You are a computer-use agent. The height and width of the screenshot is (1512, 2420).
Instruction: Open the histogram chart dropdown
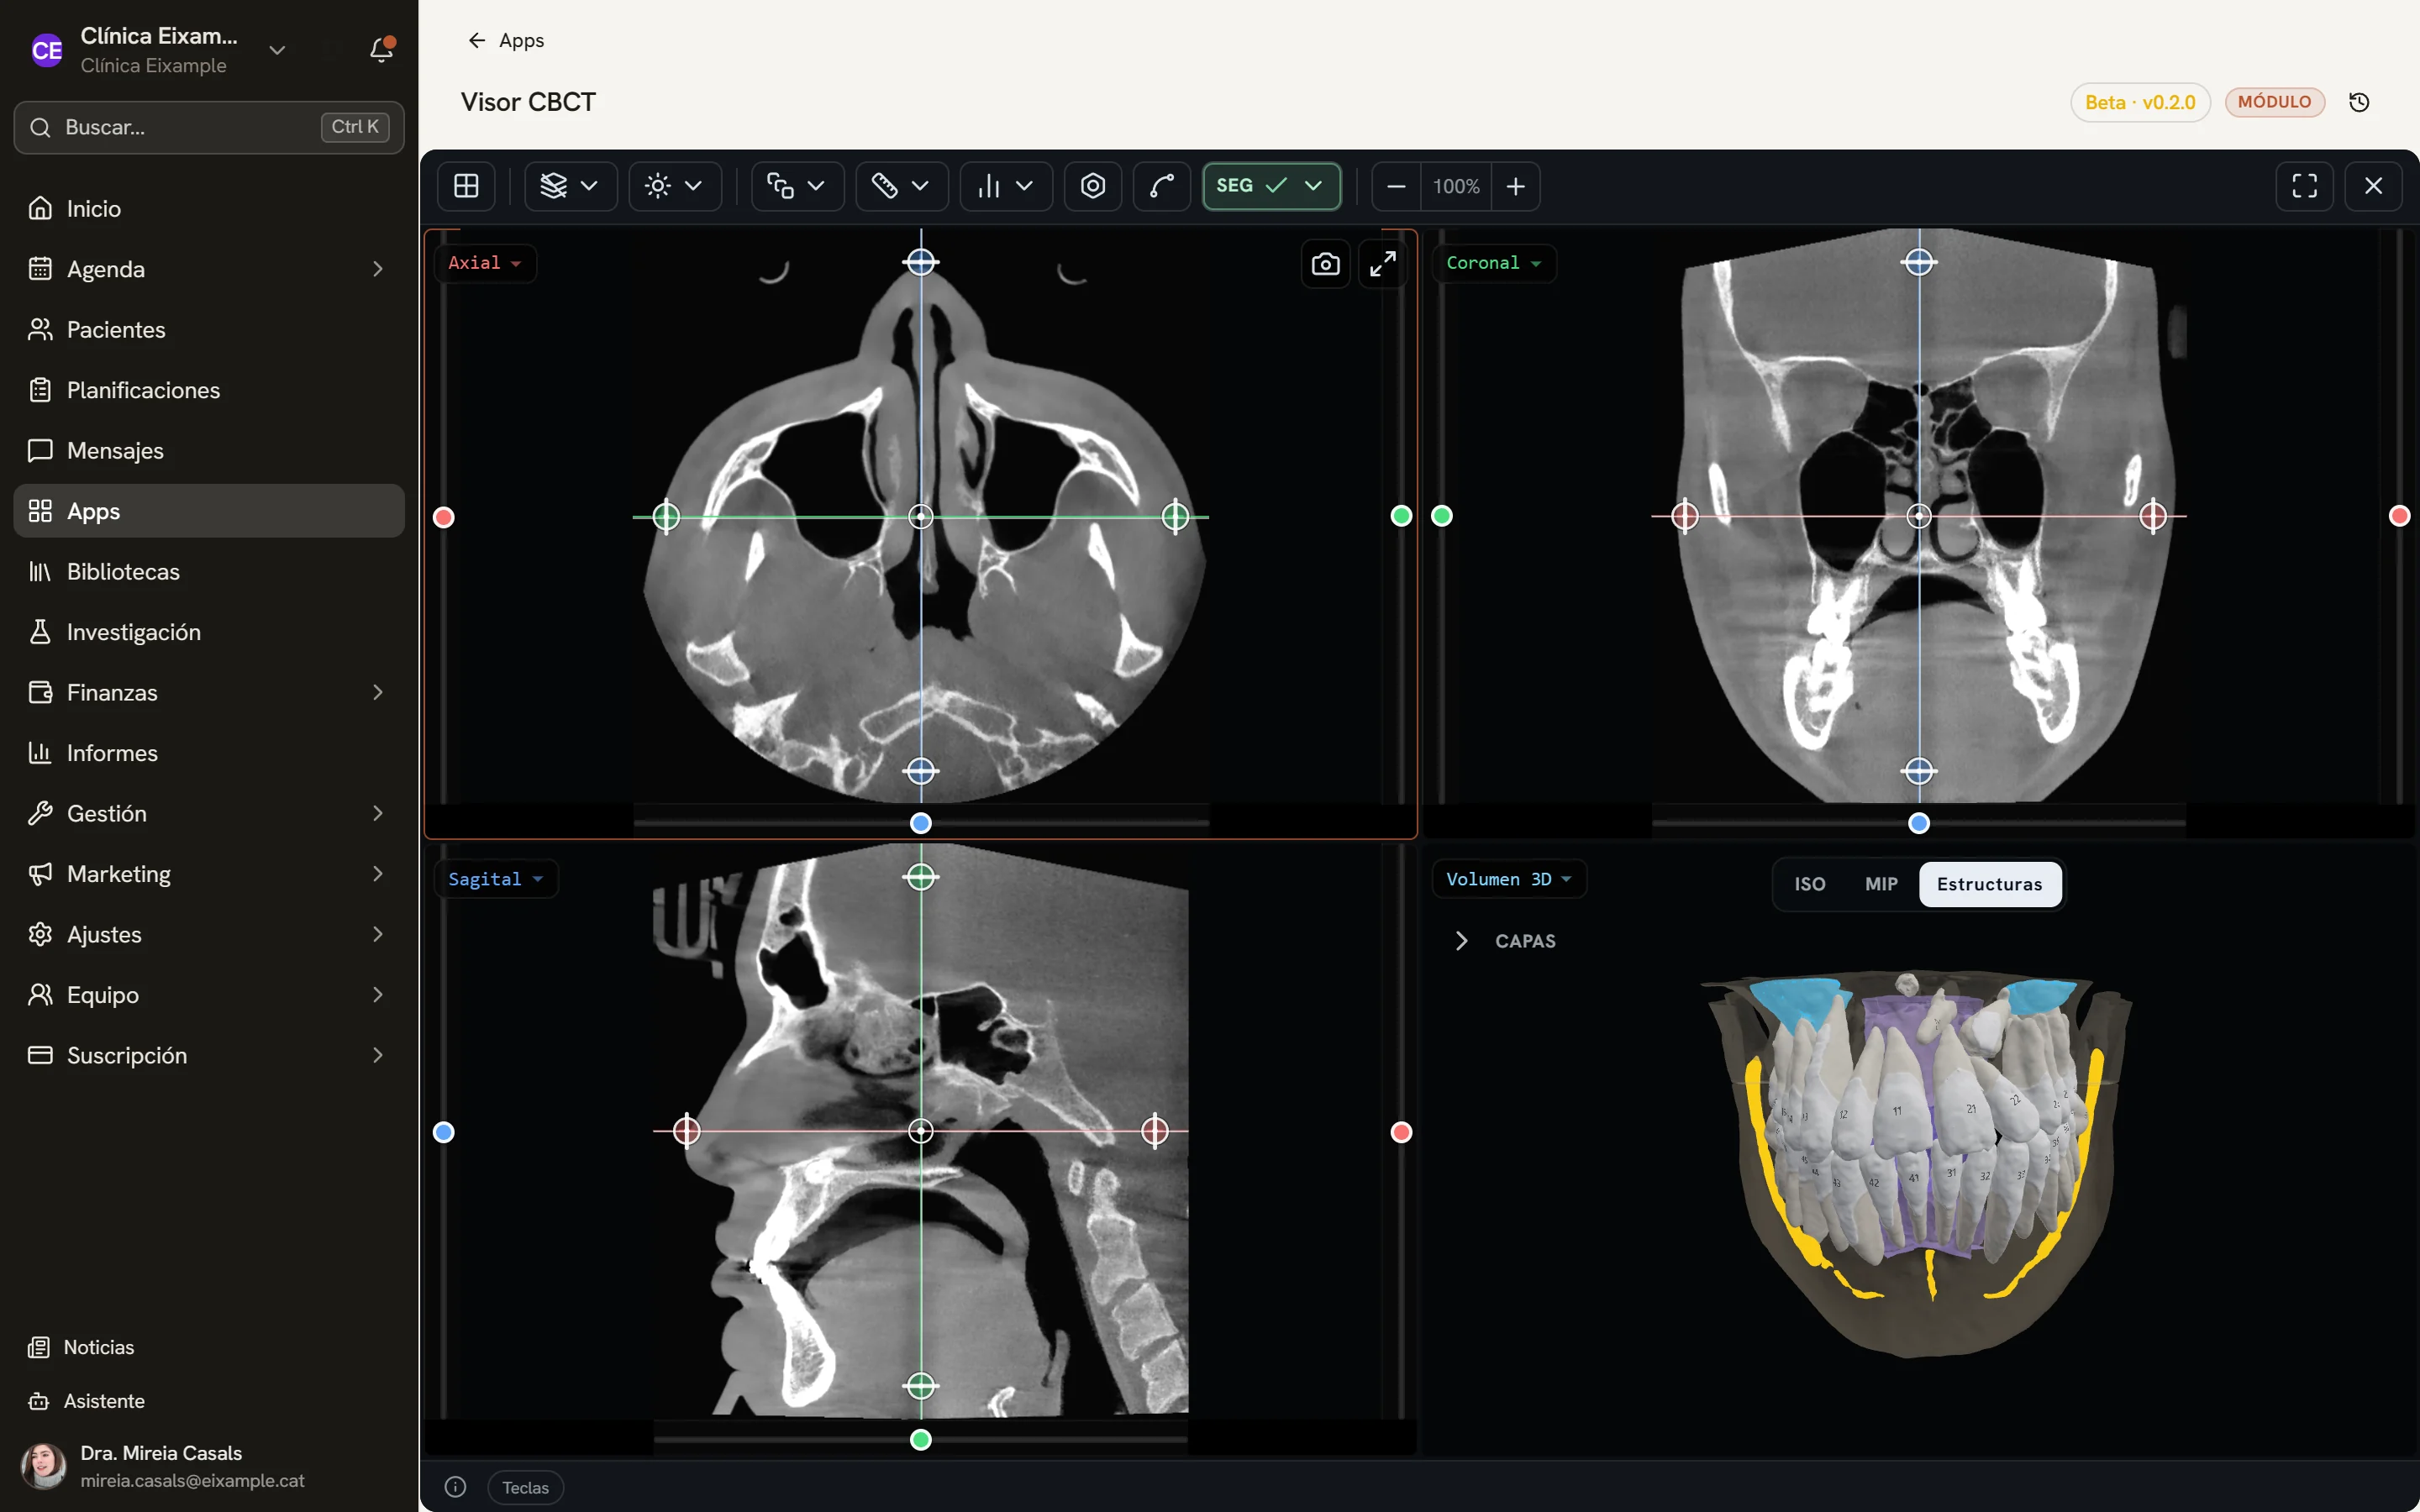coord(1006,186)
